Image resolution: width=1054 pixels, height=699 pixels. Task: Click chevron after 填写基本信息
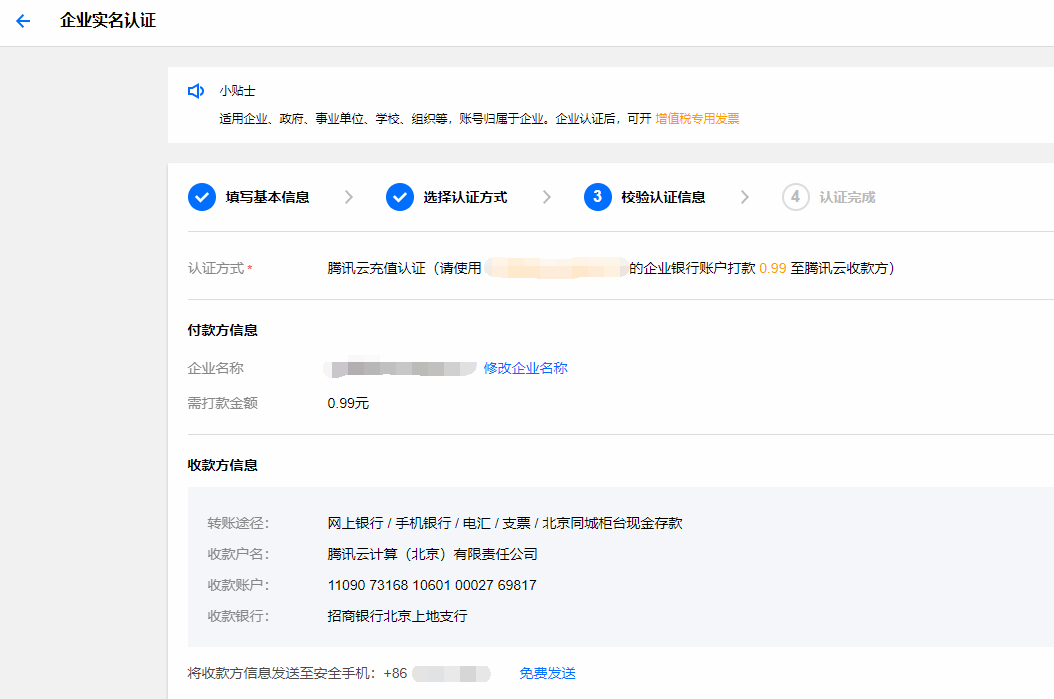pyautogui.click(x=348, y=197)
